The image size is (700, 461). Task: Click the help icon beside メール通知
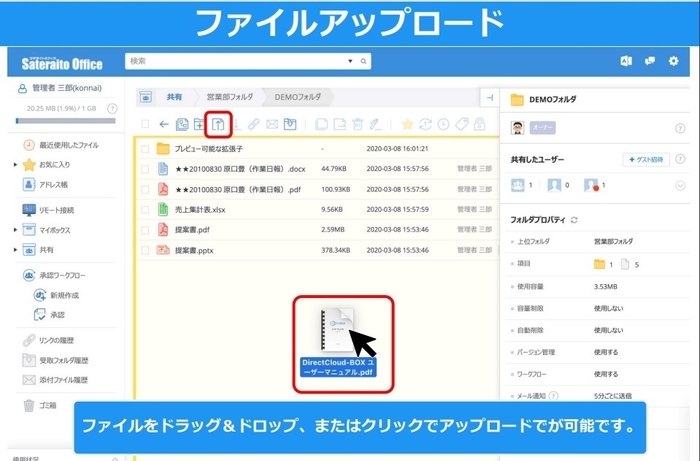[553, 395]
